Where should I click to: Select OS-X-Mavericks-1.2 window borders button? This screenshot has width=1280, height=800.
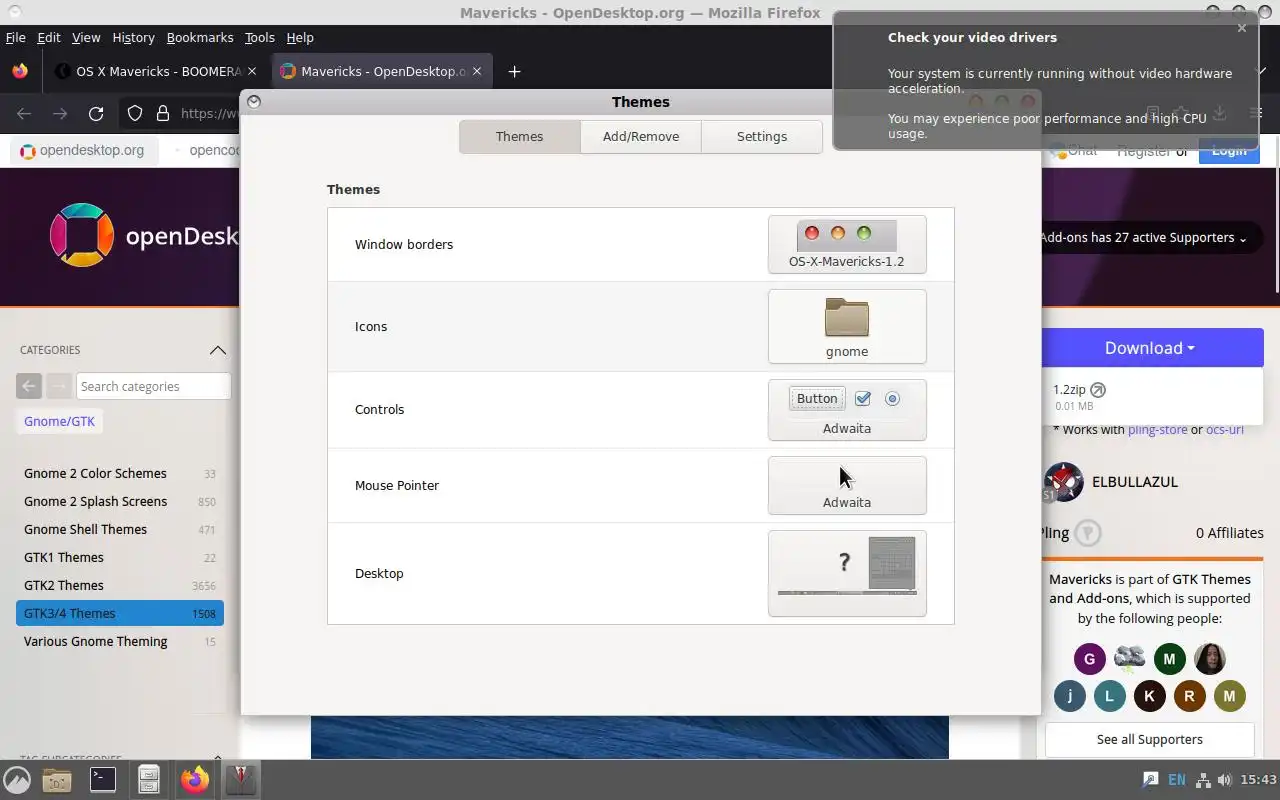847,244
